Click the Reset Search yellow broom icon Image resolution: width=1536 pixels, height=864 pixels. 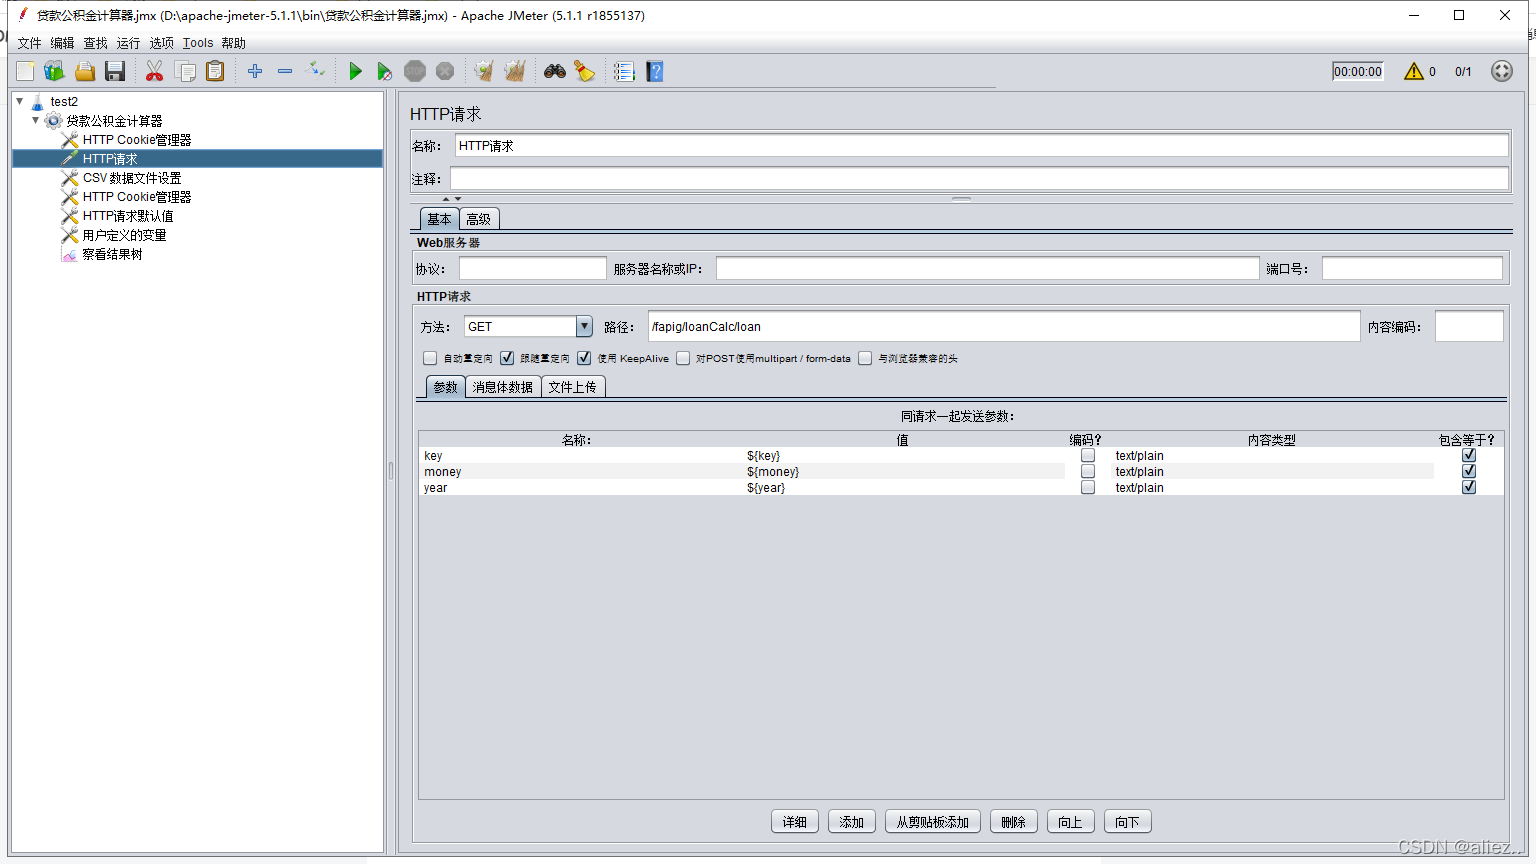(585, 71)
